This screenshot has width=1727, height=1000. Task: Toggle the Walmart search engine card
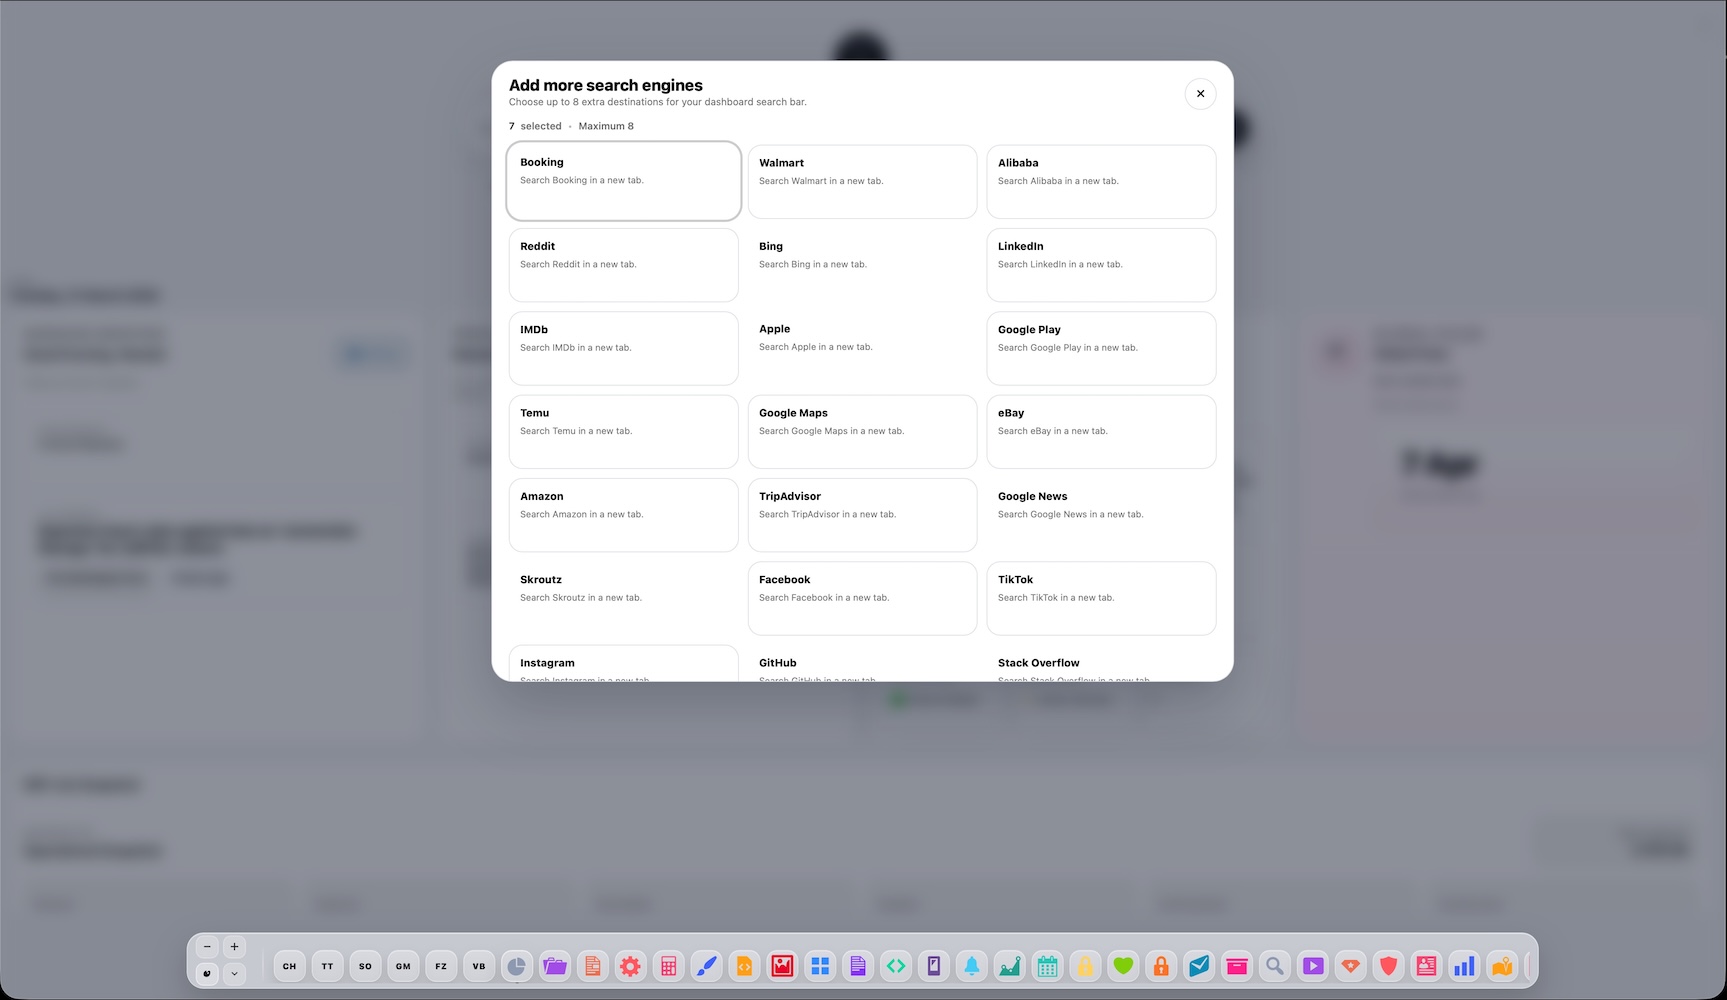click(862, 182)
